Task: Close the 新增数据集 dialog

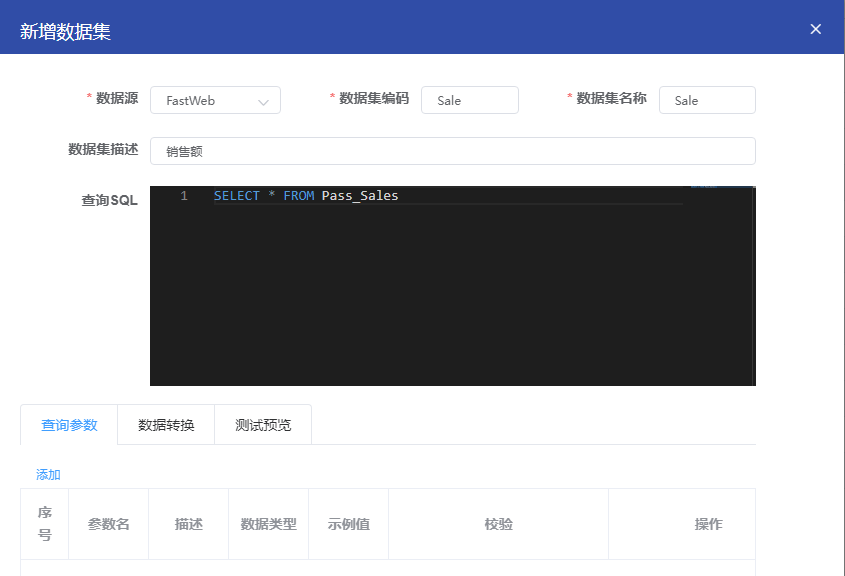Action: (x=815, y=29)
